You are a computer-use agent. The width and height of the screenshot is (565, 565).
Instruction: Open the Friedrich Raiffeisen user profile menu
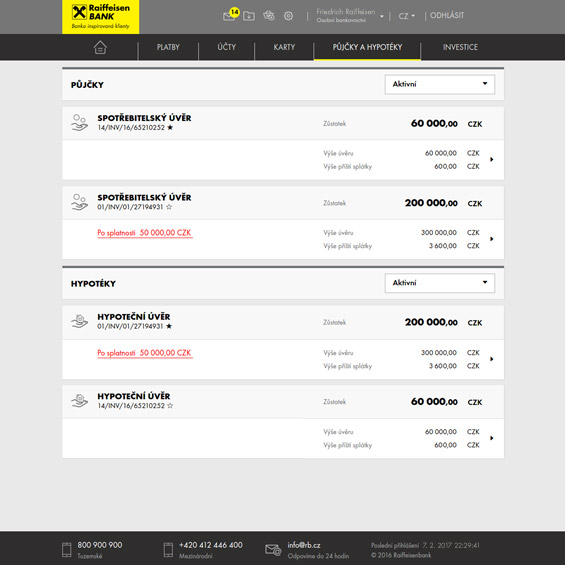(x=350, y=15)
